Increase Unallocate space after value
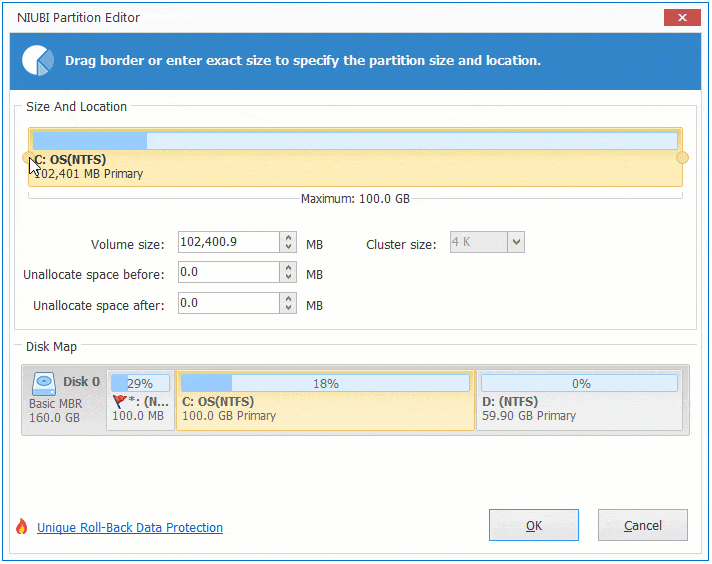The height and width of the screenshot is (564, 712). pyautogui.click(x=288, y=298)
